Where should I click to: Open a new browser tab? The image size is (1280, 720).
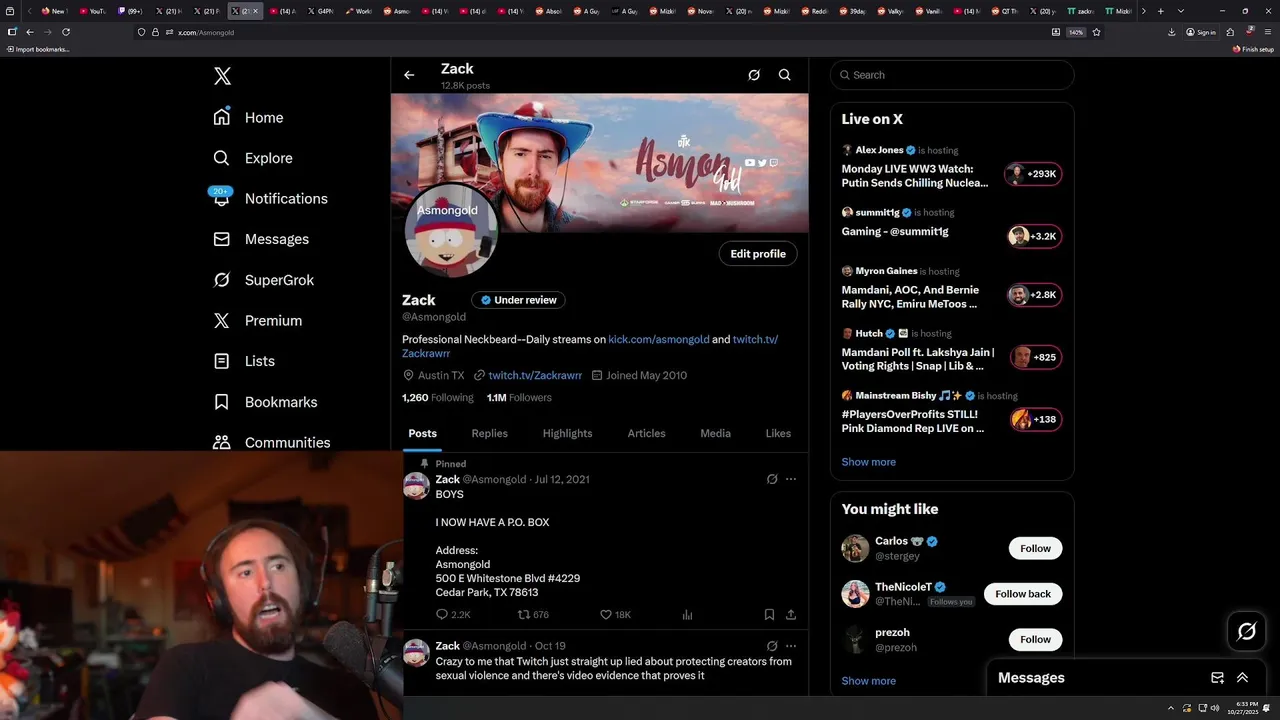tap(1160, 11)
